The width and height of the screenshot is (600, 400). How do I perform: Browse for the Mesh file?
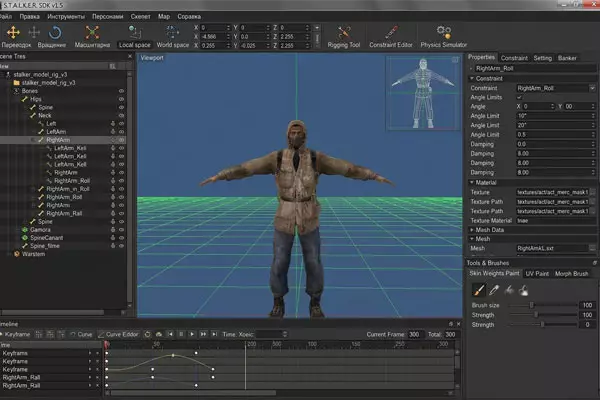592,248
